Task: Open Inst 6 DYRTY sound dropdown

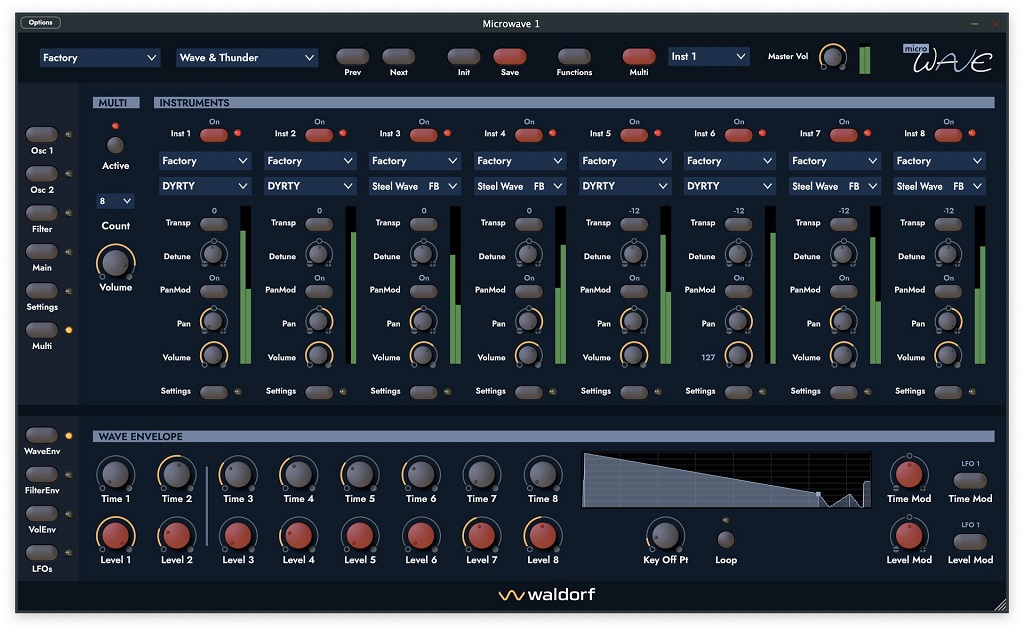Action: pyautogui.click(x=730, y=186)
